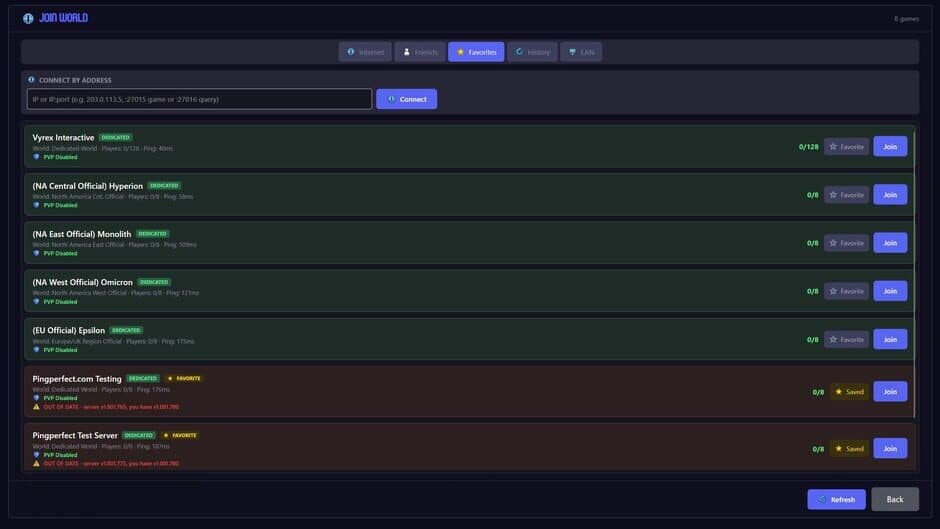
Task: Click the Connect button
Action: click(x=406, y=99)
